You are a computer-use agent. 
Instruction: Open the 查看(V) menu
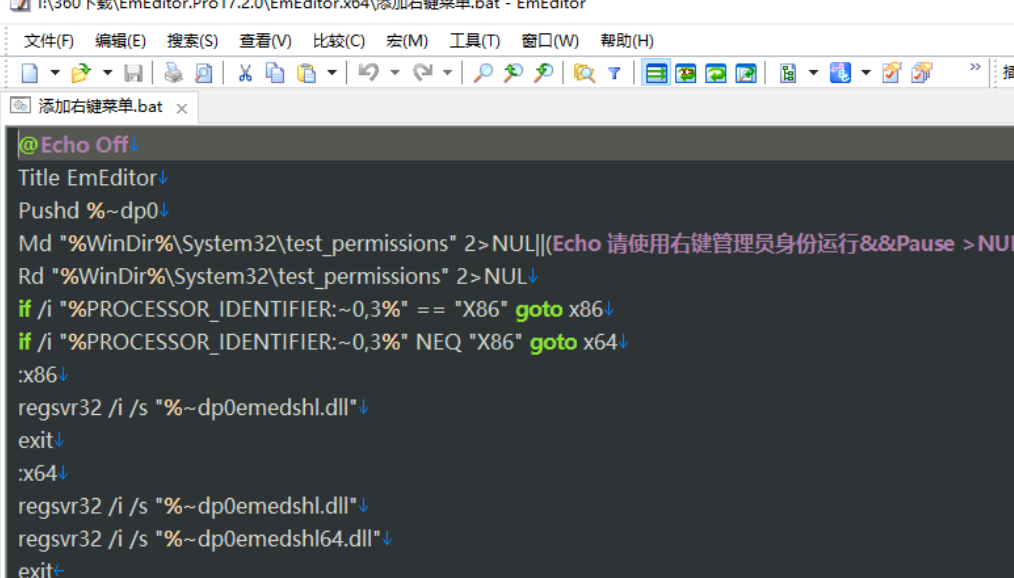265,41
